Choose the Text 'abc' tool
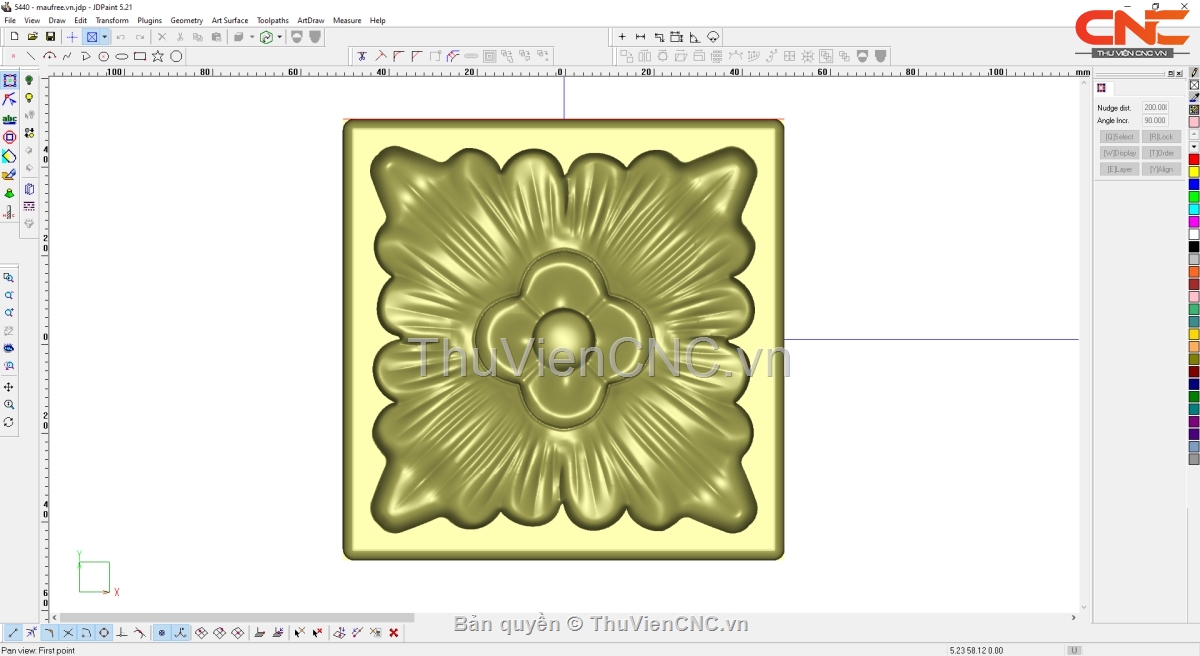The width and height of the screenshot is (1200, 656). [x=9, y=119]
